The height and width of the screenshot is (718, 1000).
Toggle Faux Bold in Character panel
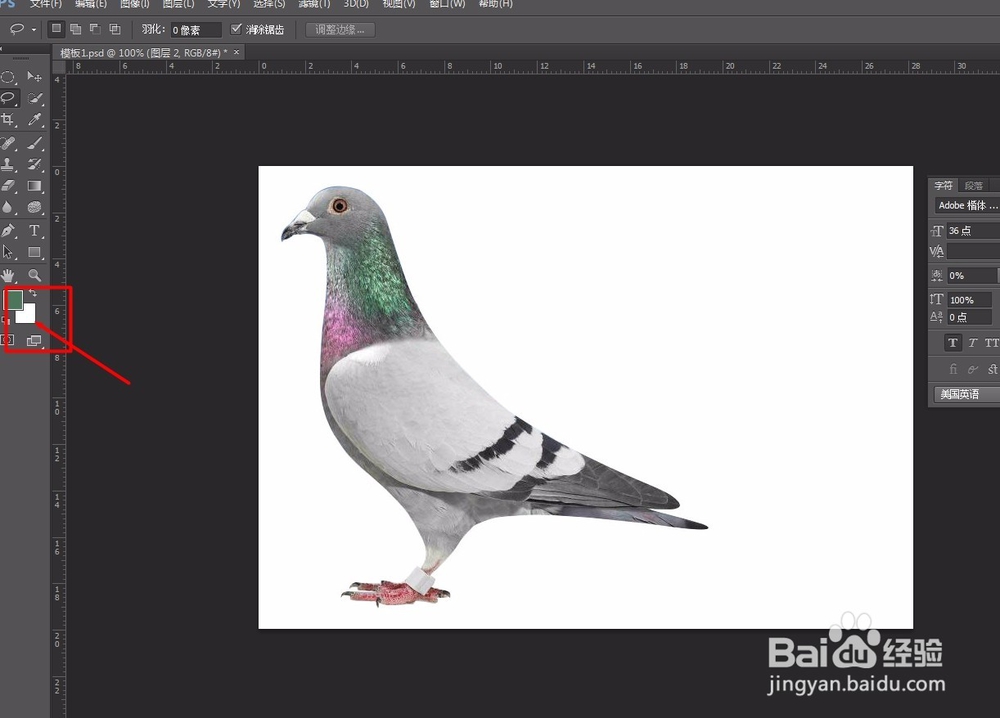click(x=953, y=343)
